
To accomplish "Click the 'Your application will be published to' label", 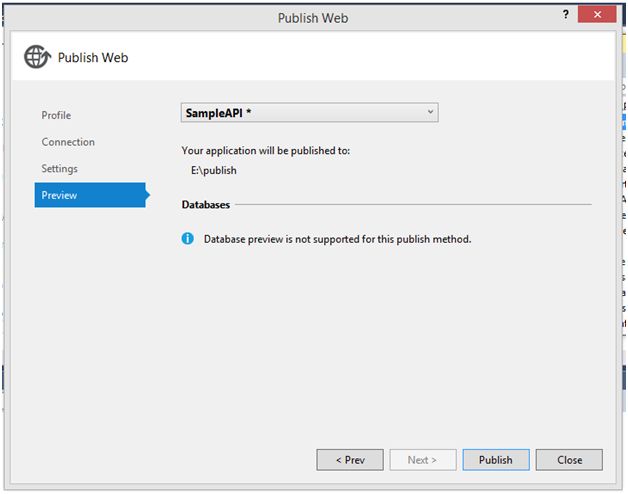I will (x=266, y=150).
